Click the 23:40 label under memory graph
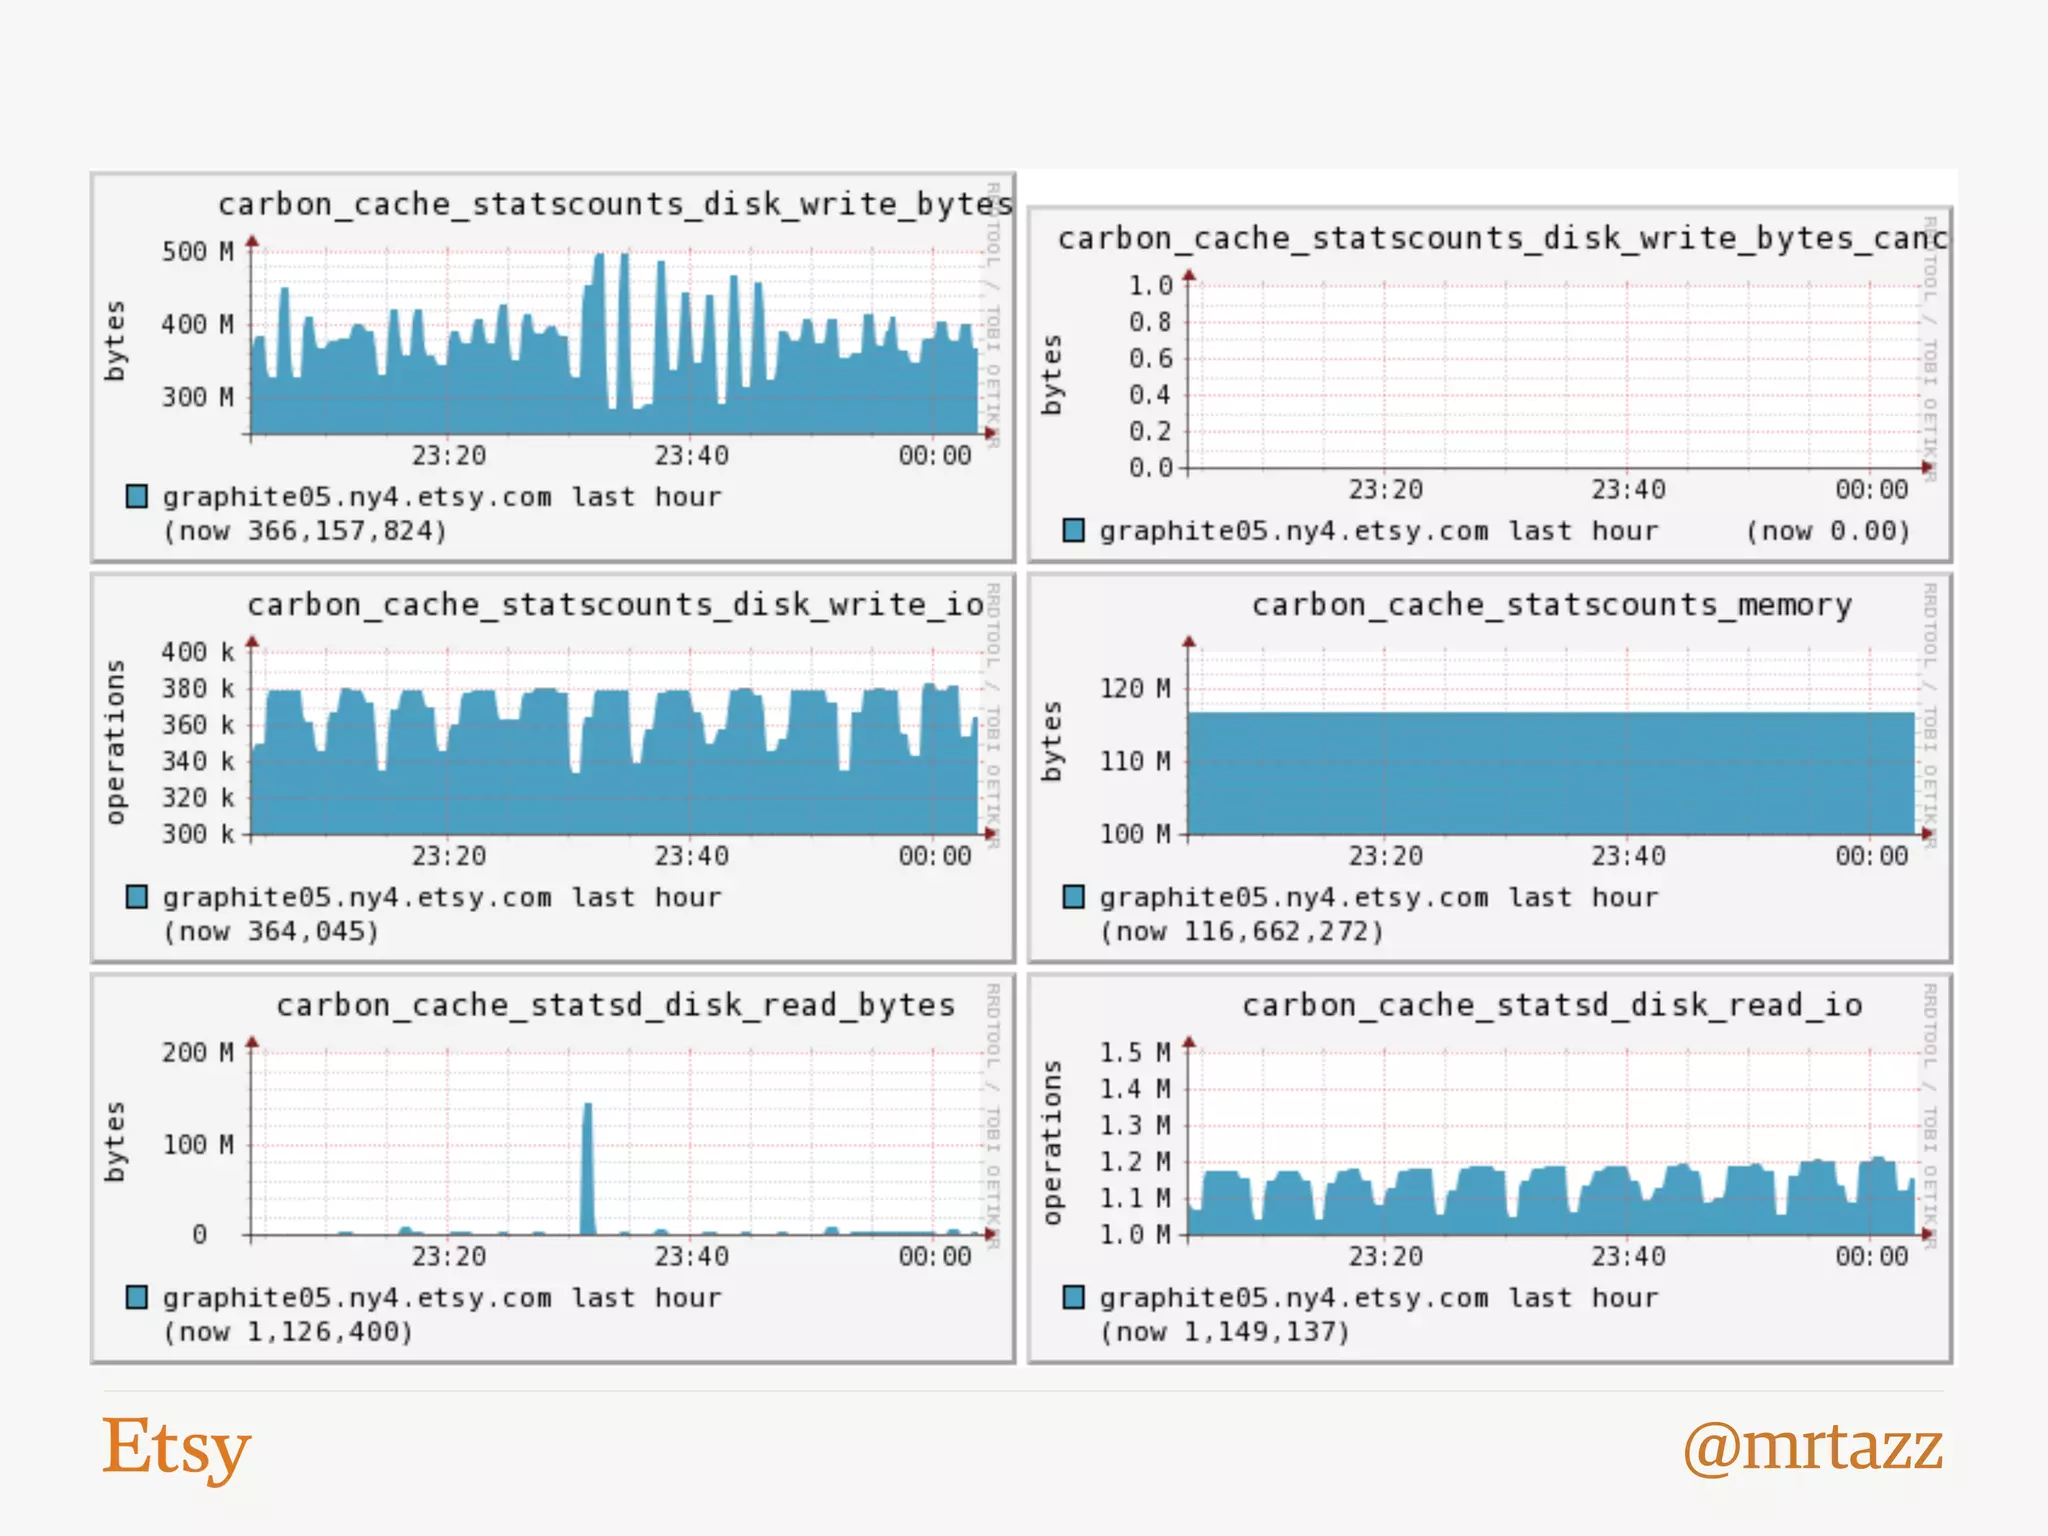This screenshot has height=1536, width=2048. (1628, 856)
